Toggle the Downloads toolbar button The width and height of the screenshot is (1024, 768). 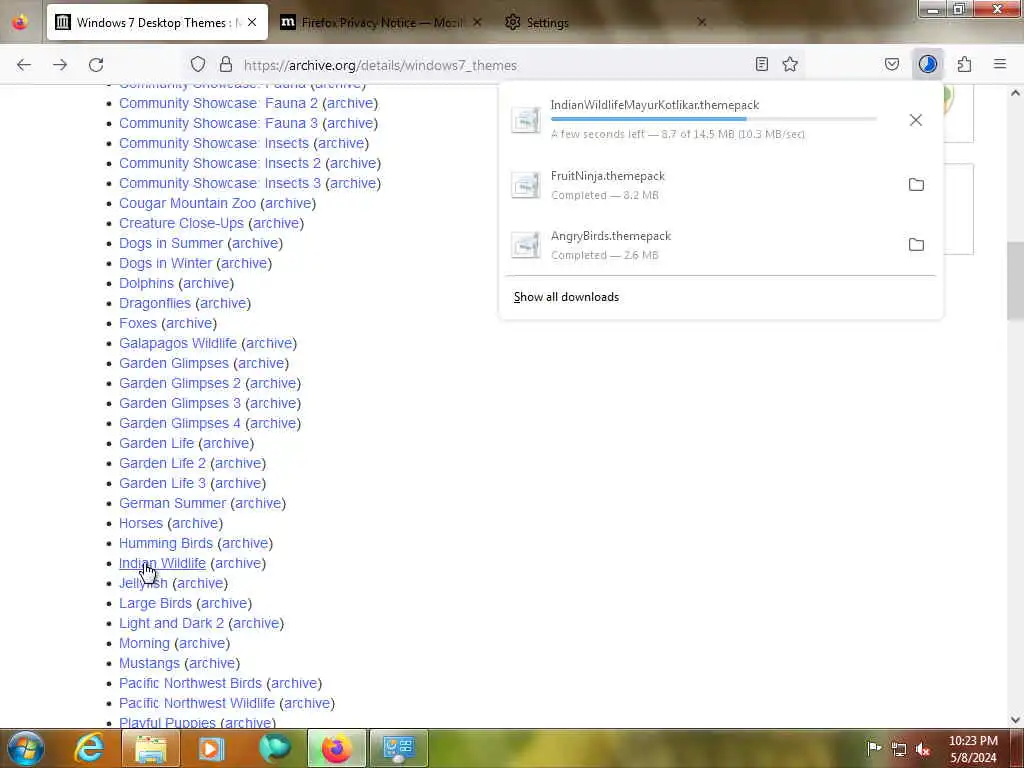coord(928,64)
